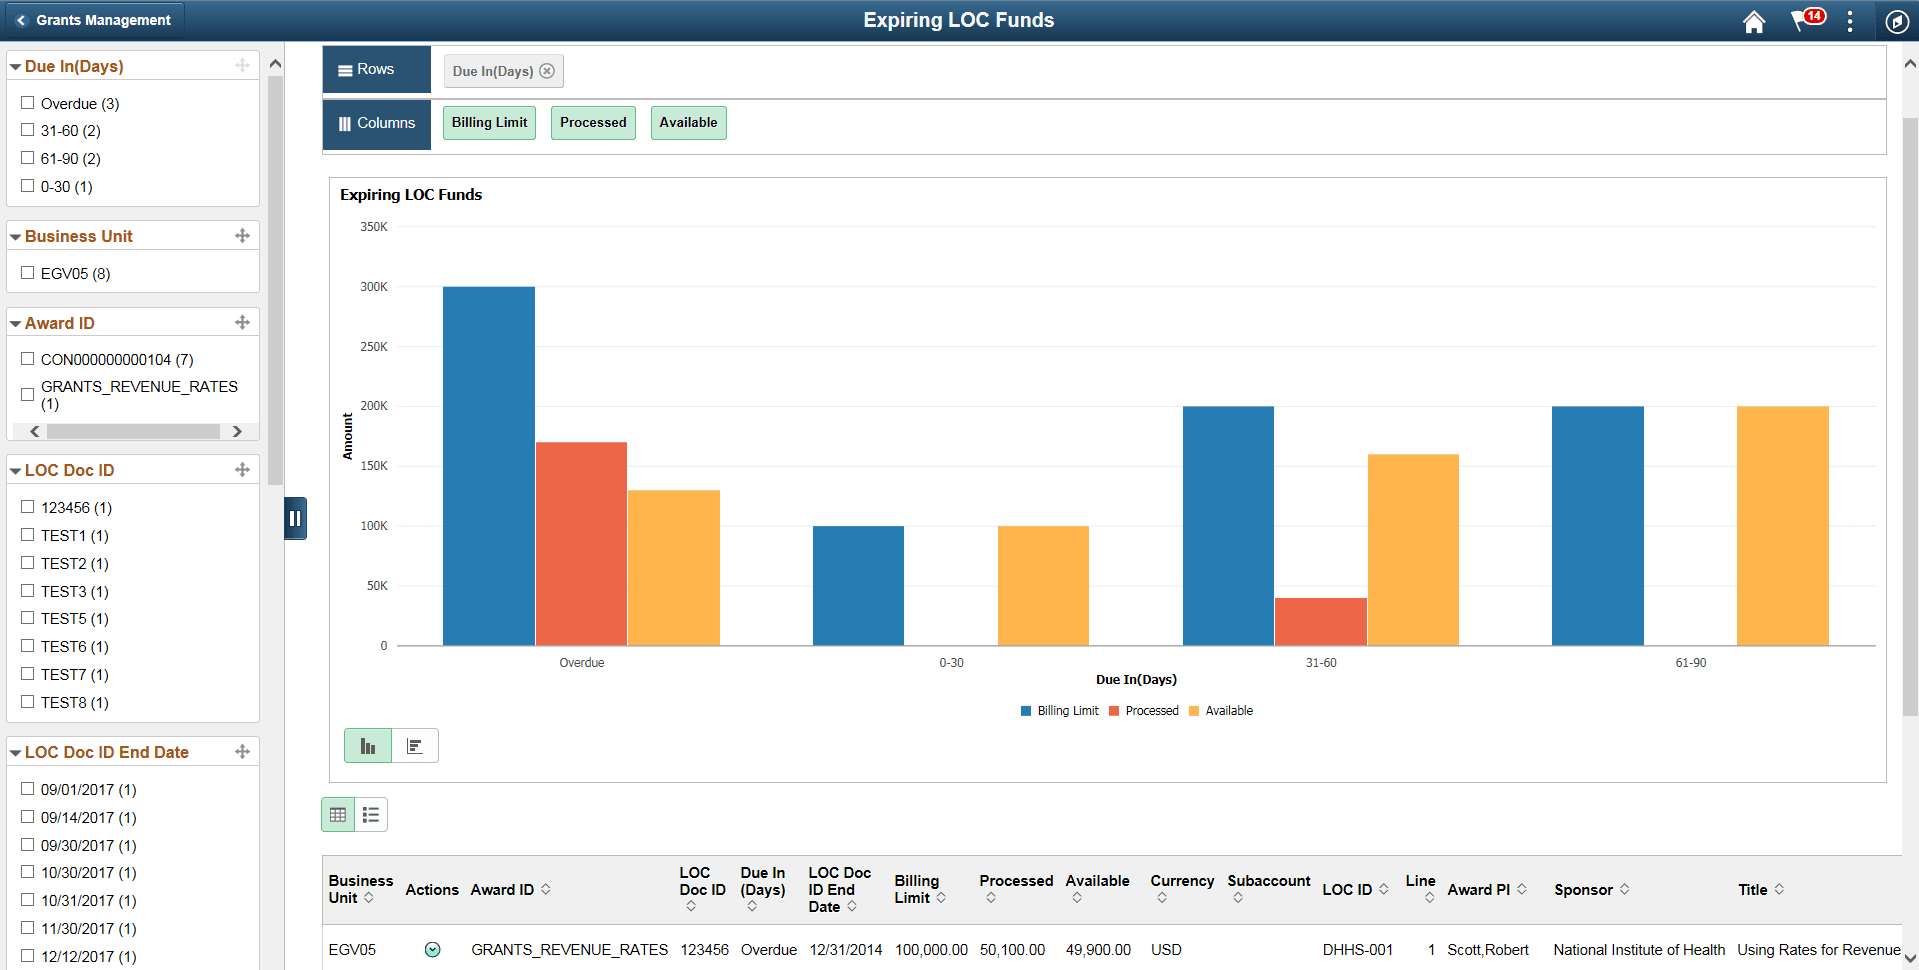The height and width of the screenshot is (970, 1919).
Task: Check the Overdue (3) filter
Action: pyautogui.click(x=28, y=103)
